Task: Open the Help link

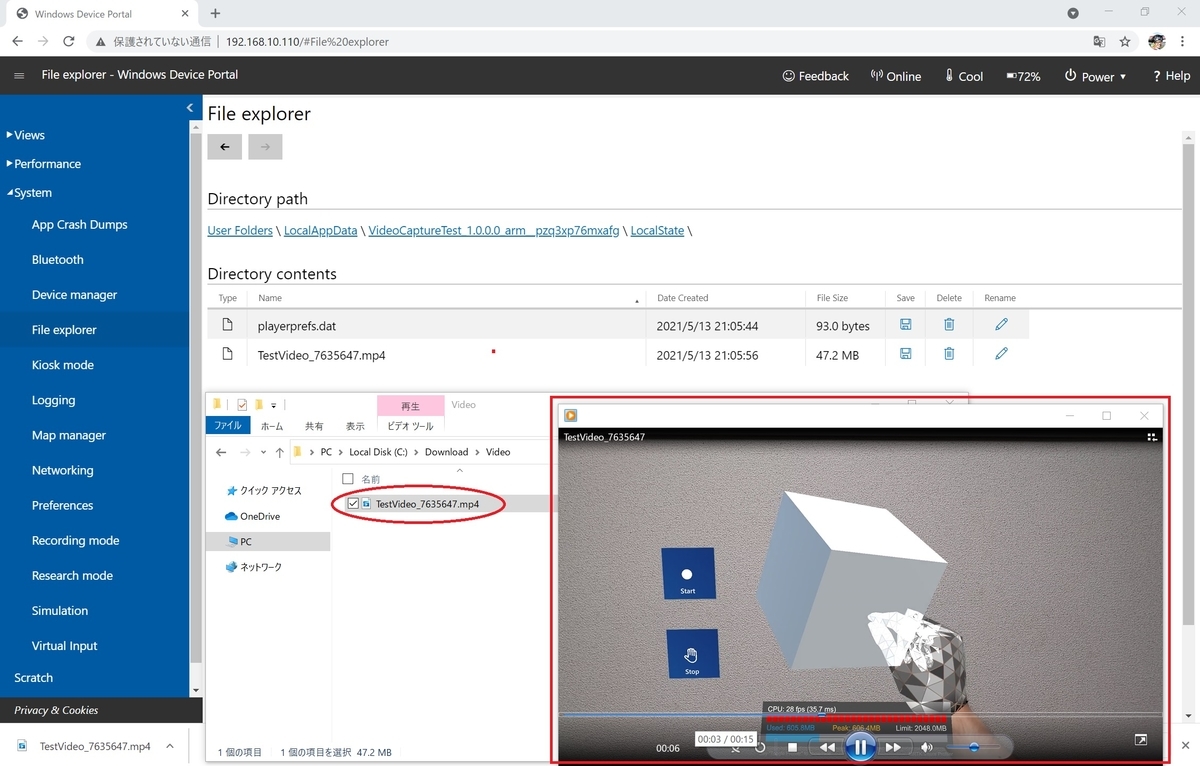Action: tap(1171, 76)
